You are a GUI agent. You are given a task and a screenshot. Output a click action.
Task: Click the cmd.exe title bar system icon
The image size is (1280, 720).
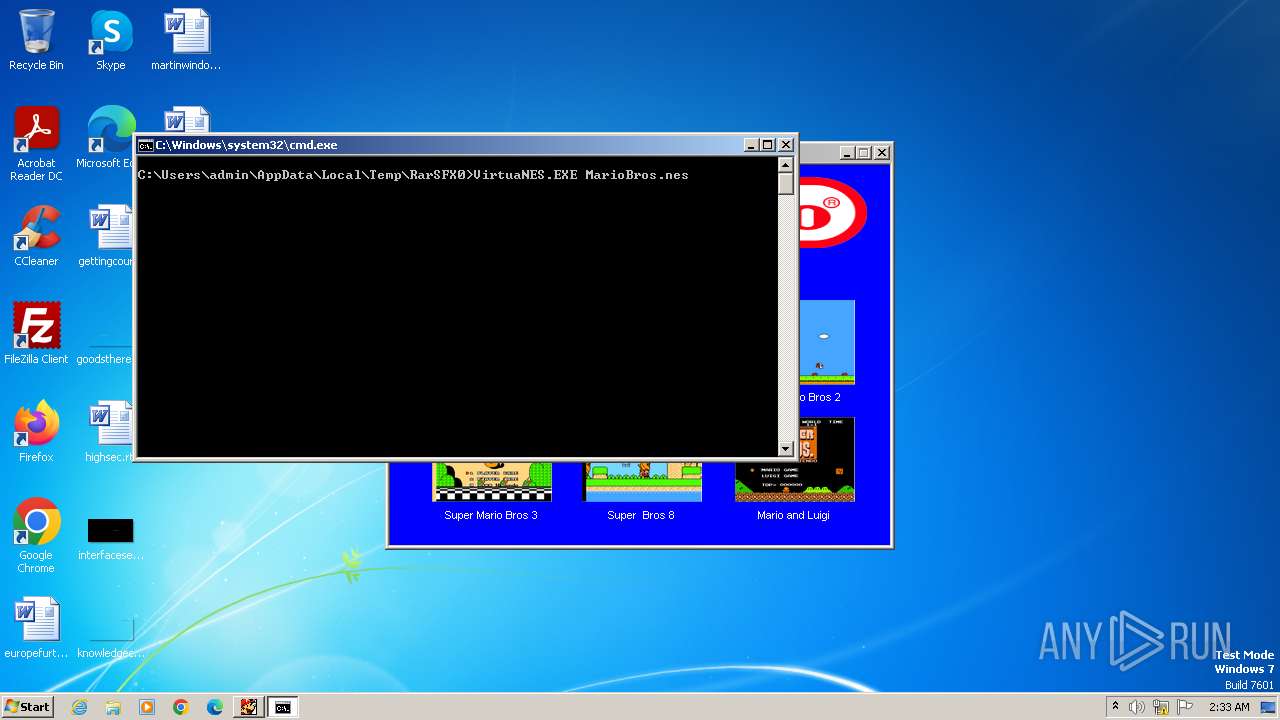145,145
